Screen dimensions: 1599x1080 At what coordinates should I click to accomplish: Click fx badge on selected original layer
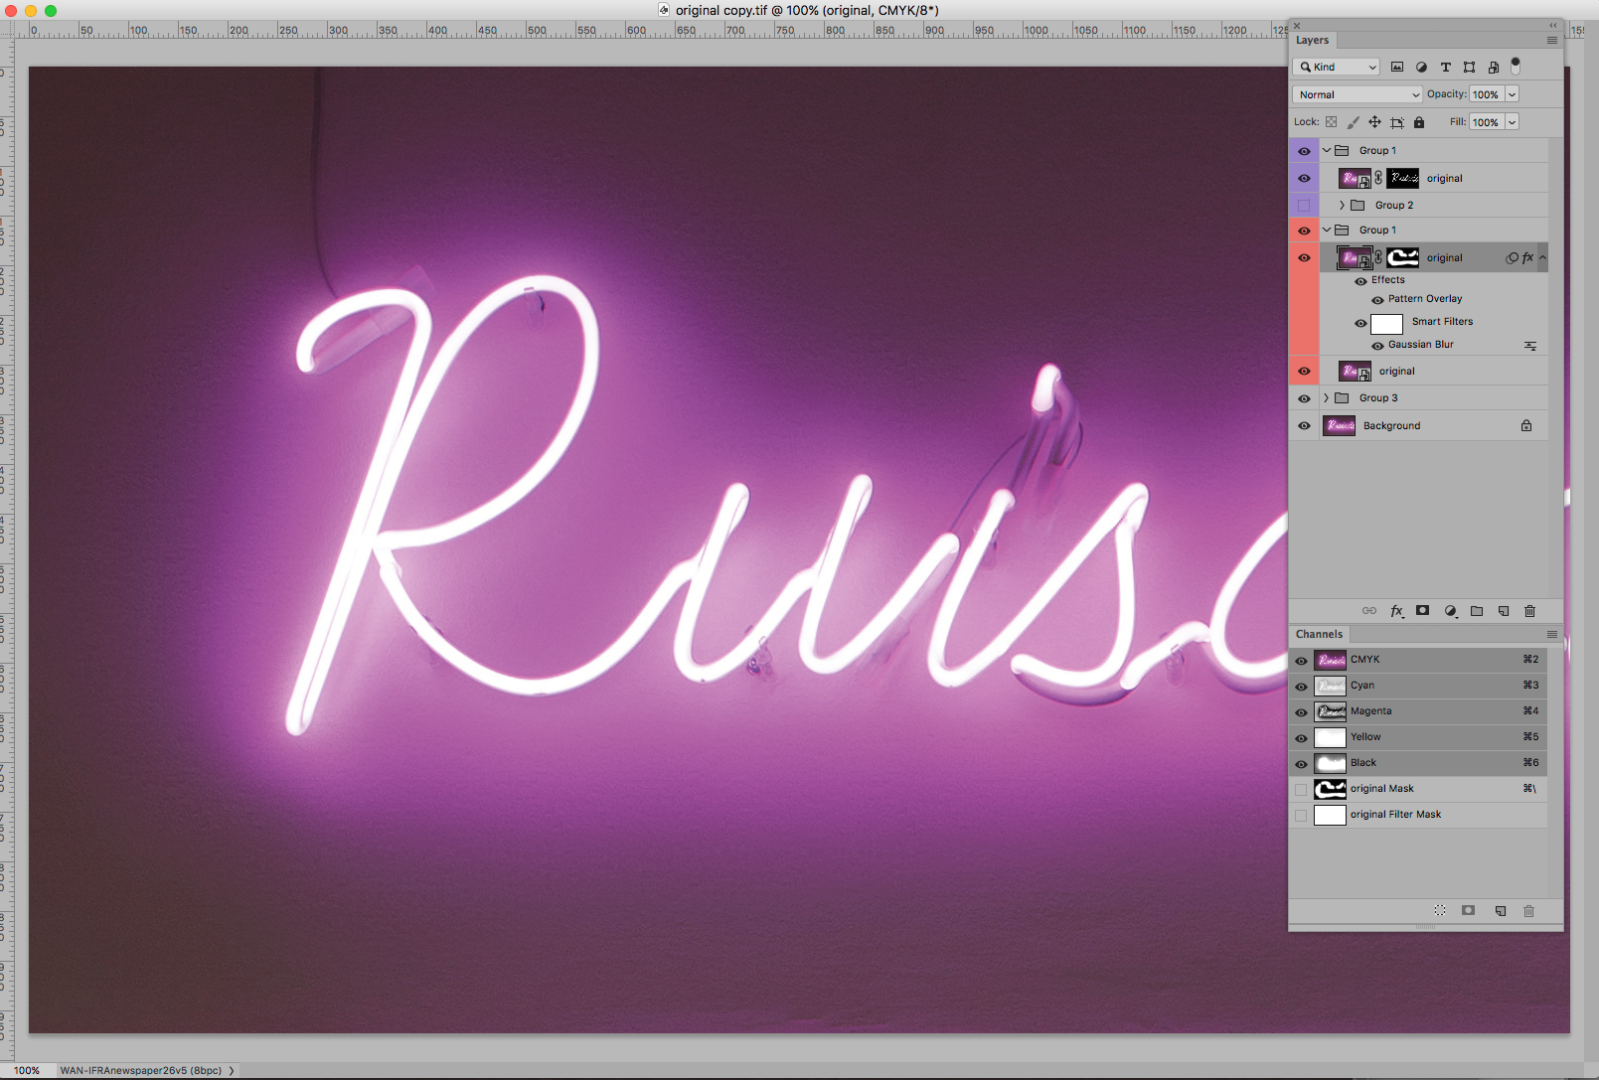pos(1527,258)
